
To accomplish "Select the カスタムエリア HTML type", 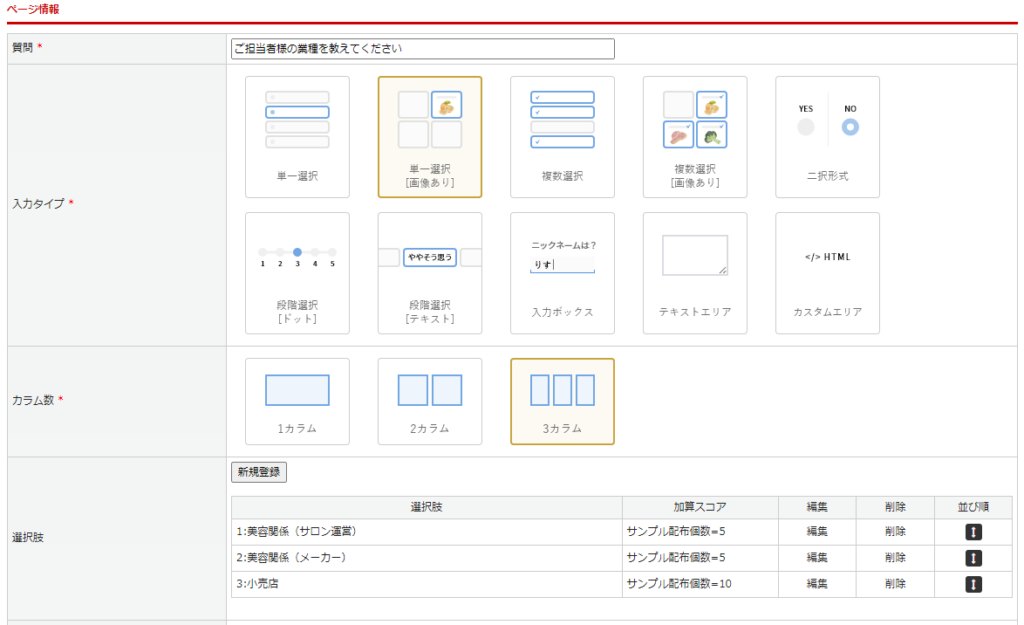I will [x=827, y=273].
